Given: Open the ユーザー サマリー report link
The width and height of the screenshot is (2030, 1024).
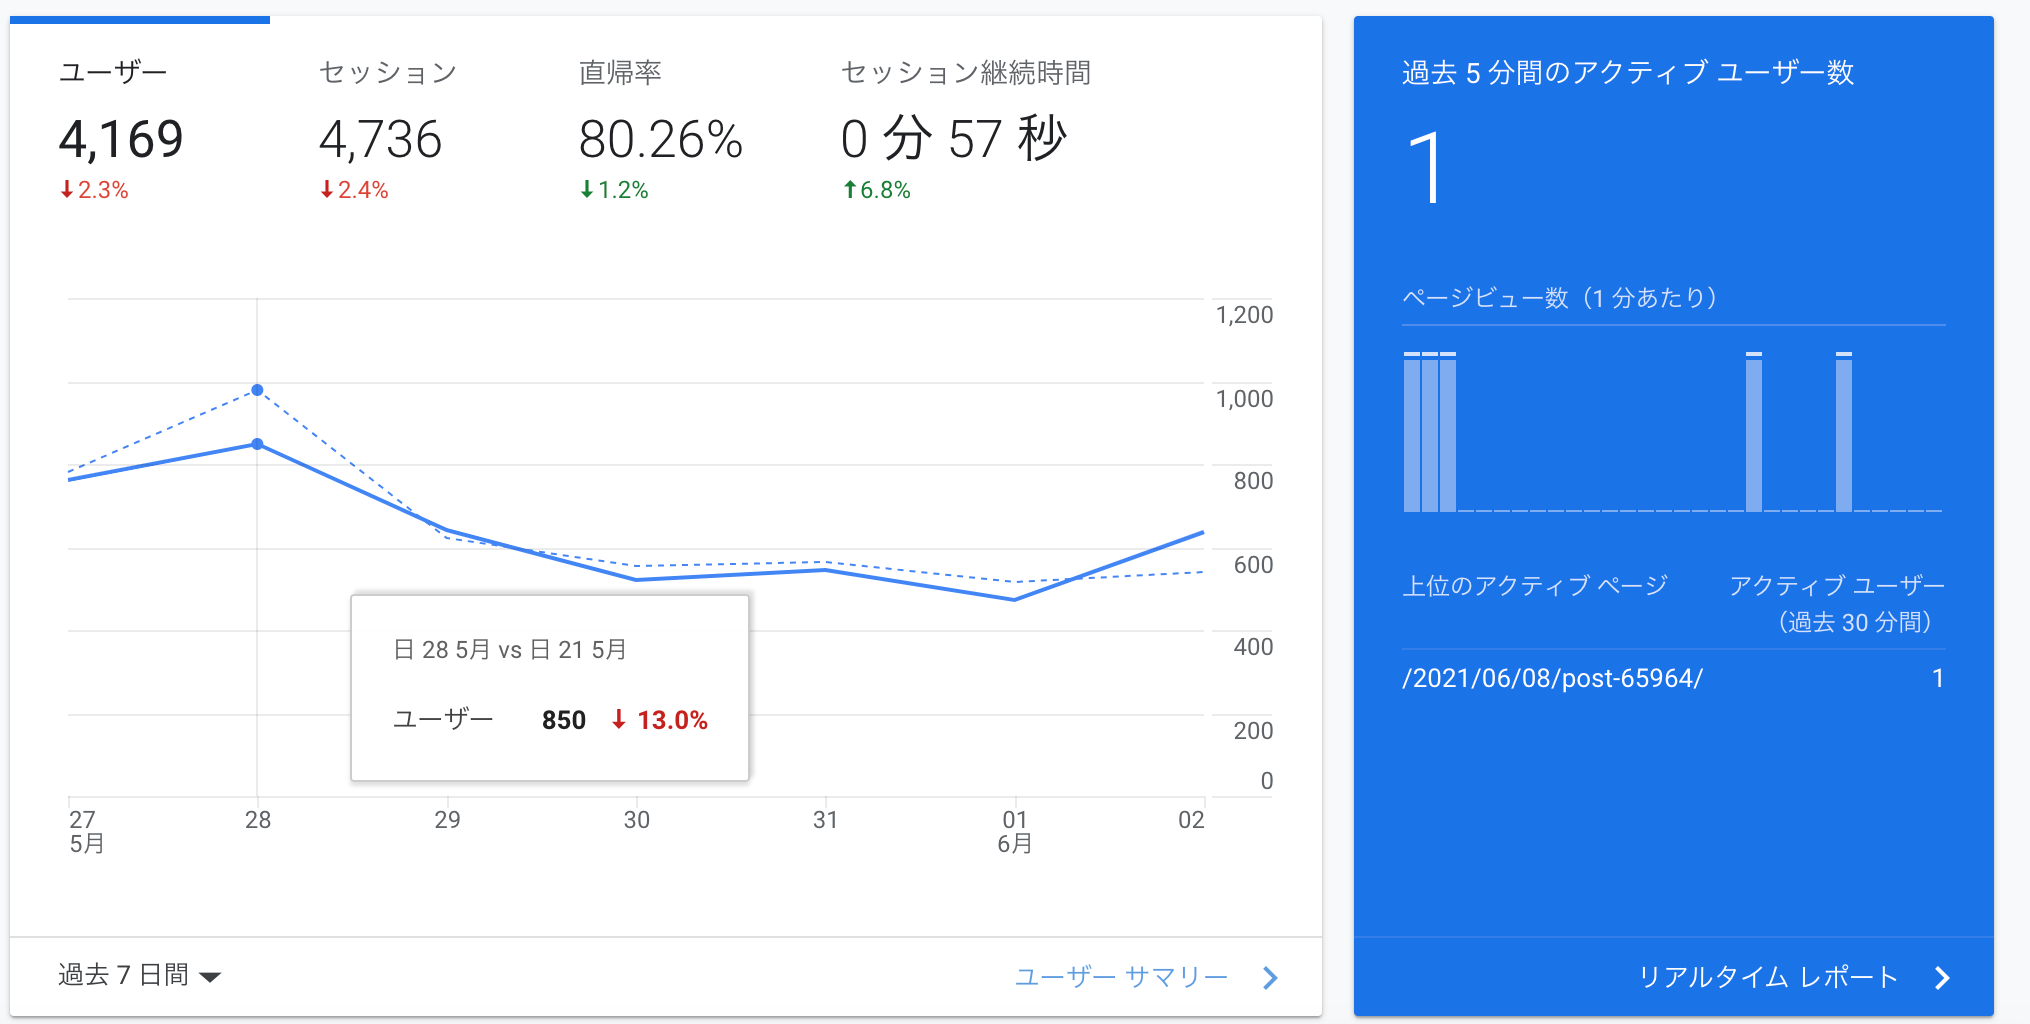Looking at the screenshot, I should pos(1120,977).
